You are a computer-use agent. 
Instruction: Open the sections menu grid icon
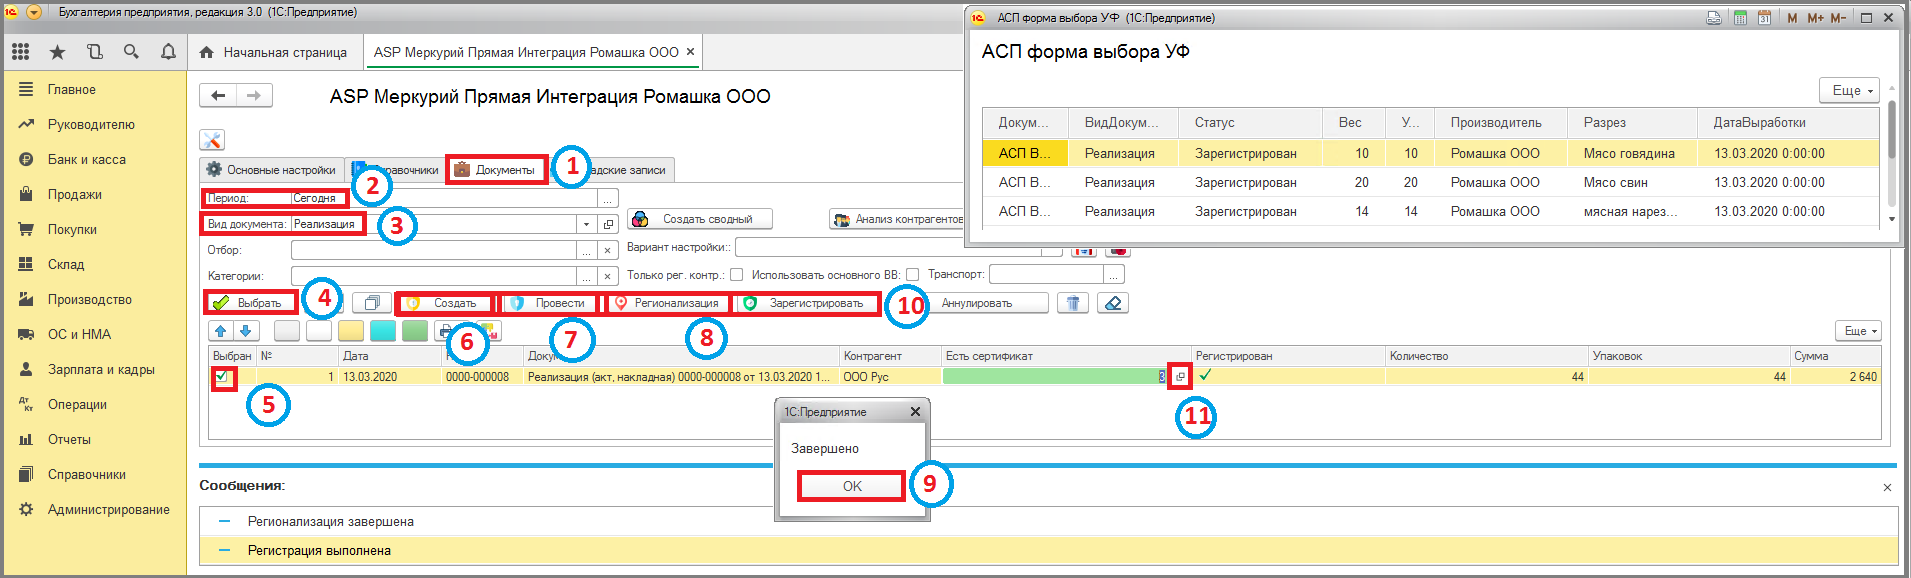point(20,52)
